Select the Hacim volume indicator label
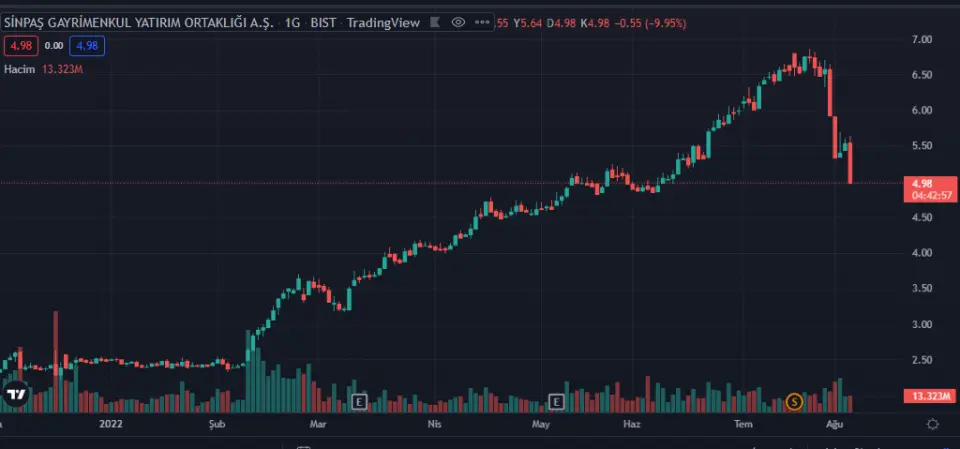 click(x=19, y=70)
